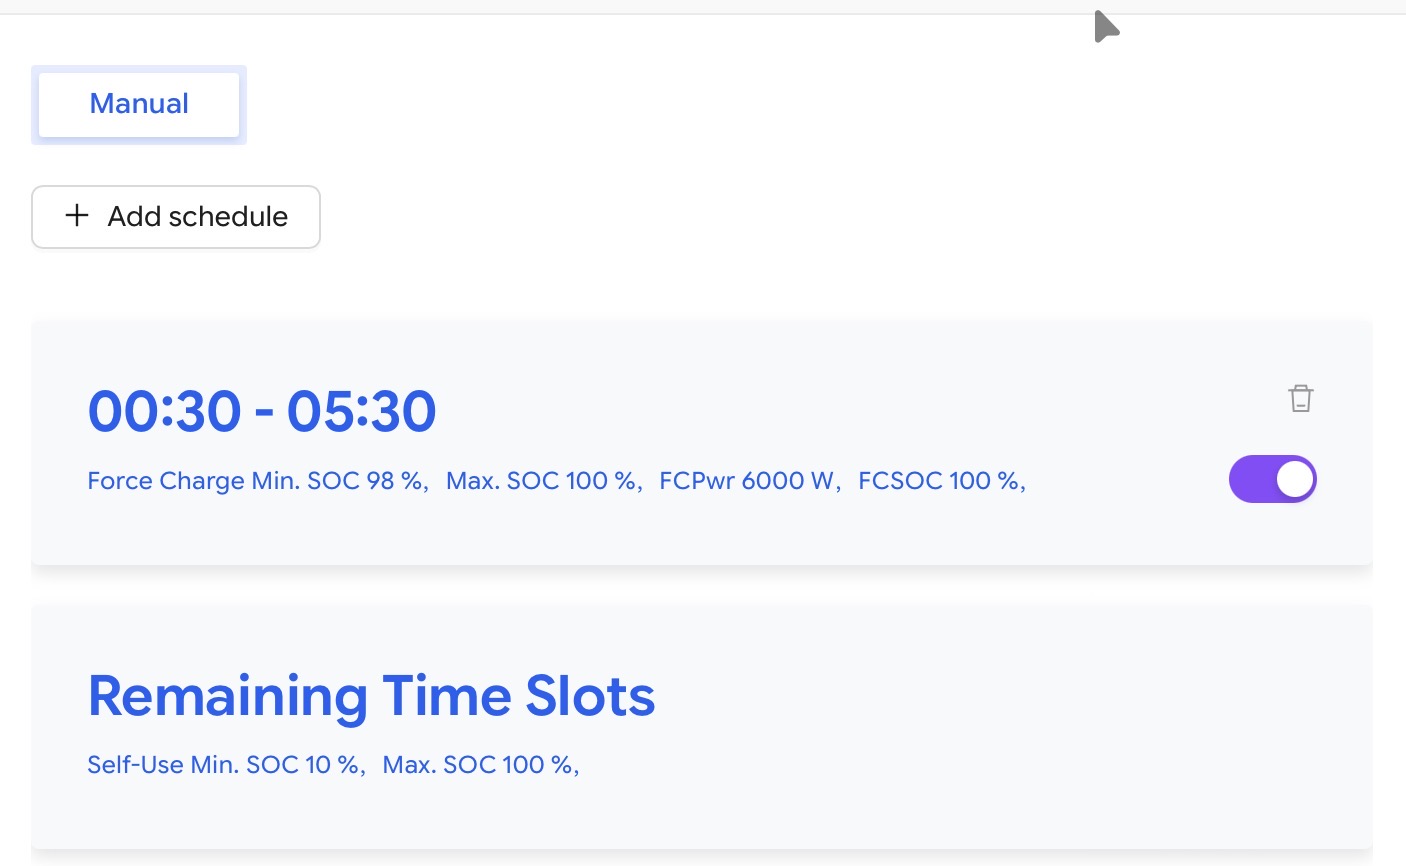Switch to the Manual tab

point(139,104)
